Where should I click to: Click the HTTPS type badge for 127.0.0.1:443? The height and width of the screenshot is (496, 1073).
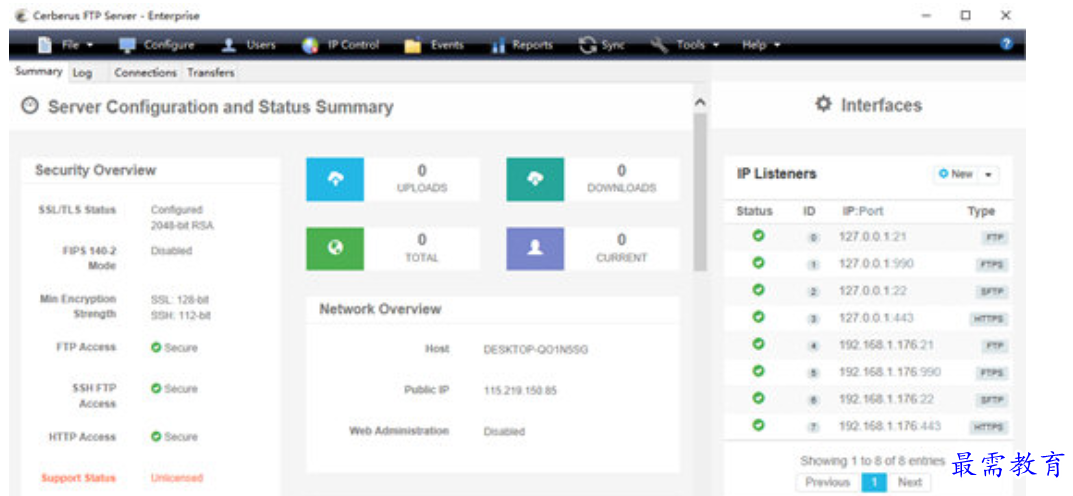point(988,319)
